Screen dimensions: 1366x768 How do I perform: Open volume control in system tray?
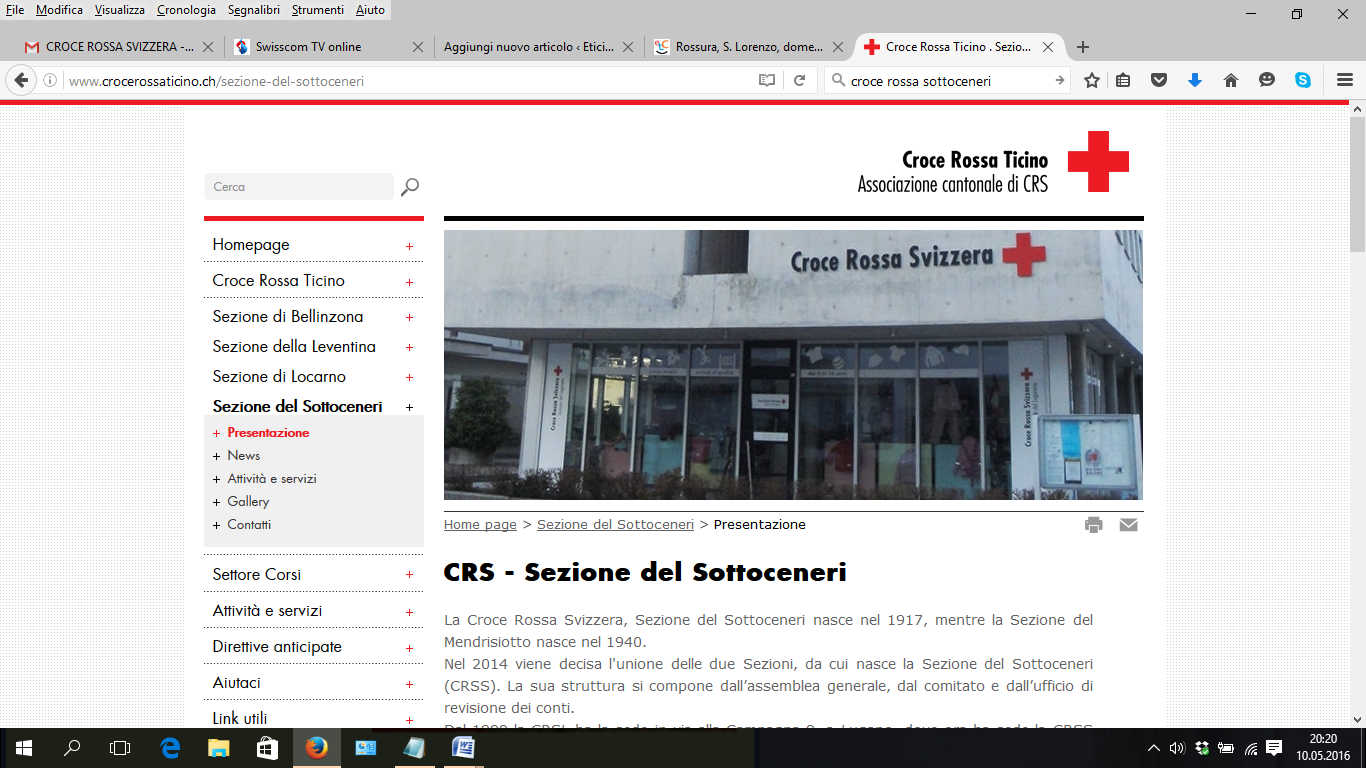coord(1177,748)
